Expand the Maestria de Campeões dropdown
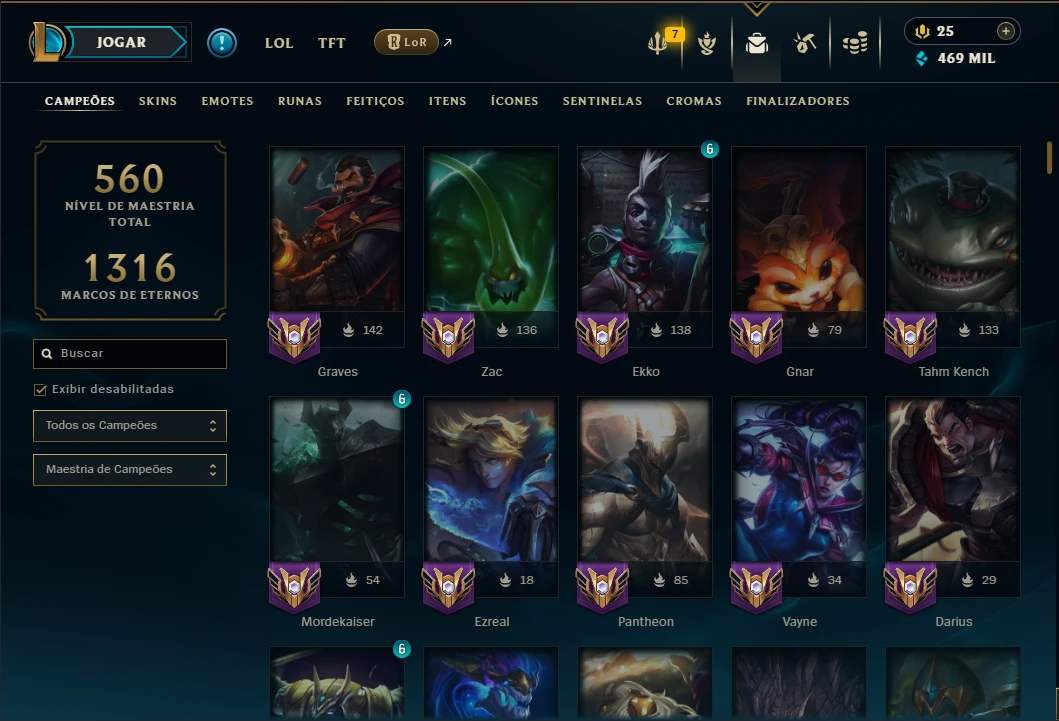 point(130,469)
